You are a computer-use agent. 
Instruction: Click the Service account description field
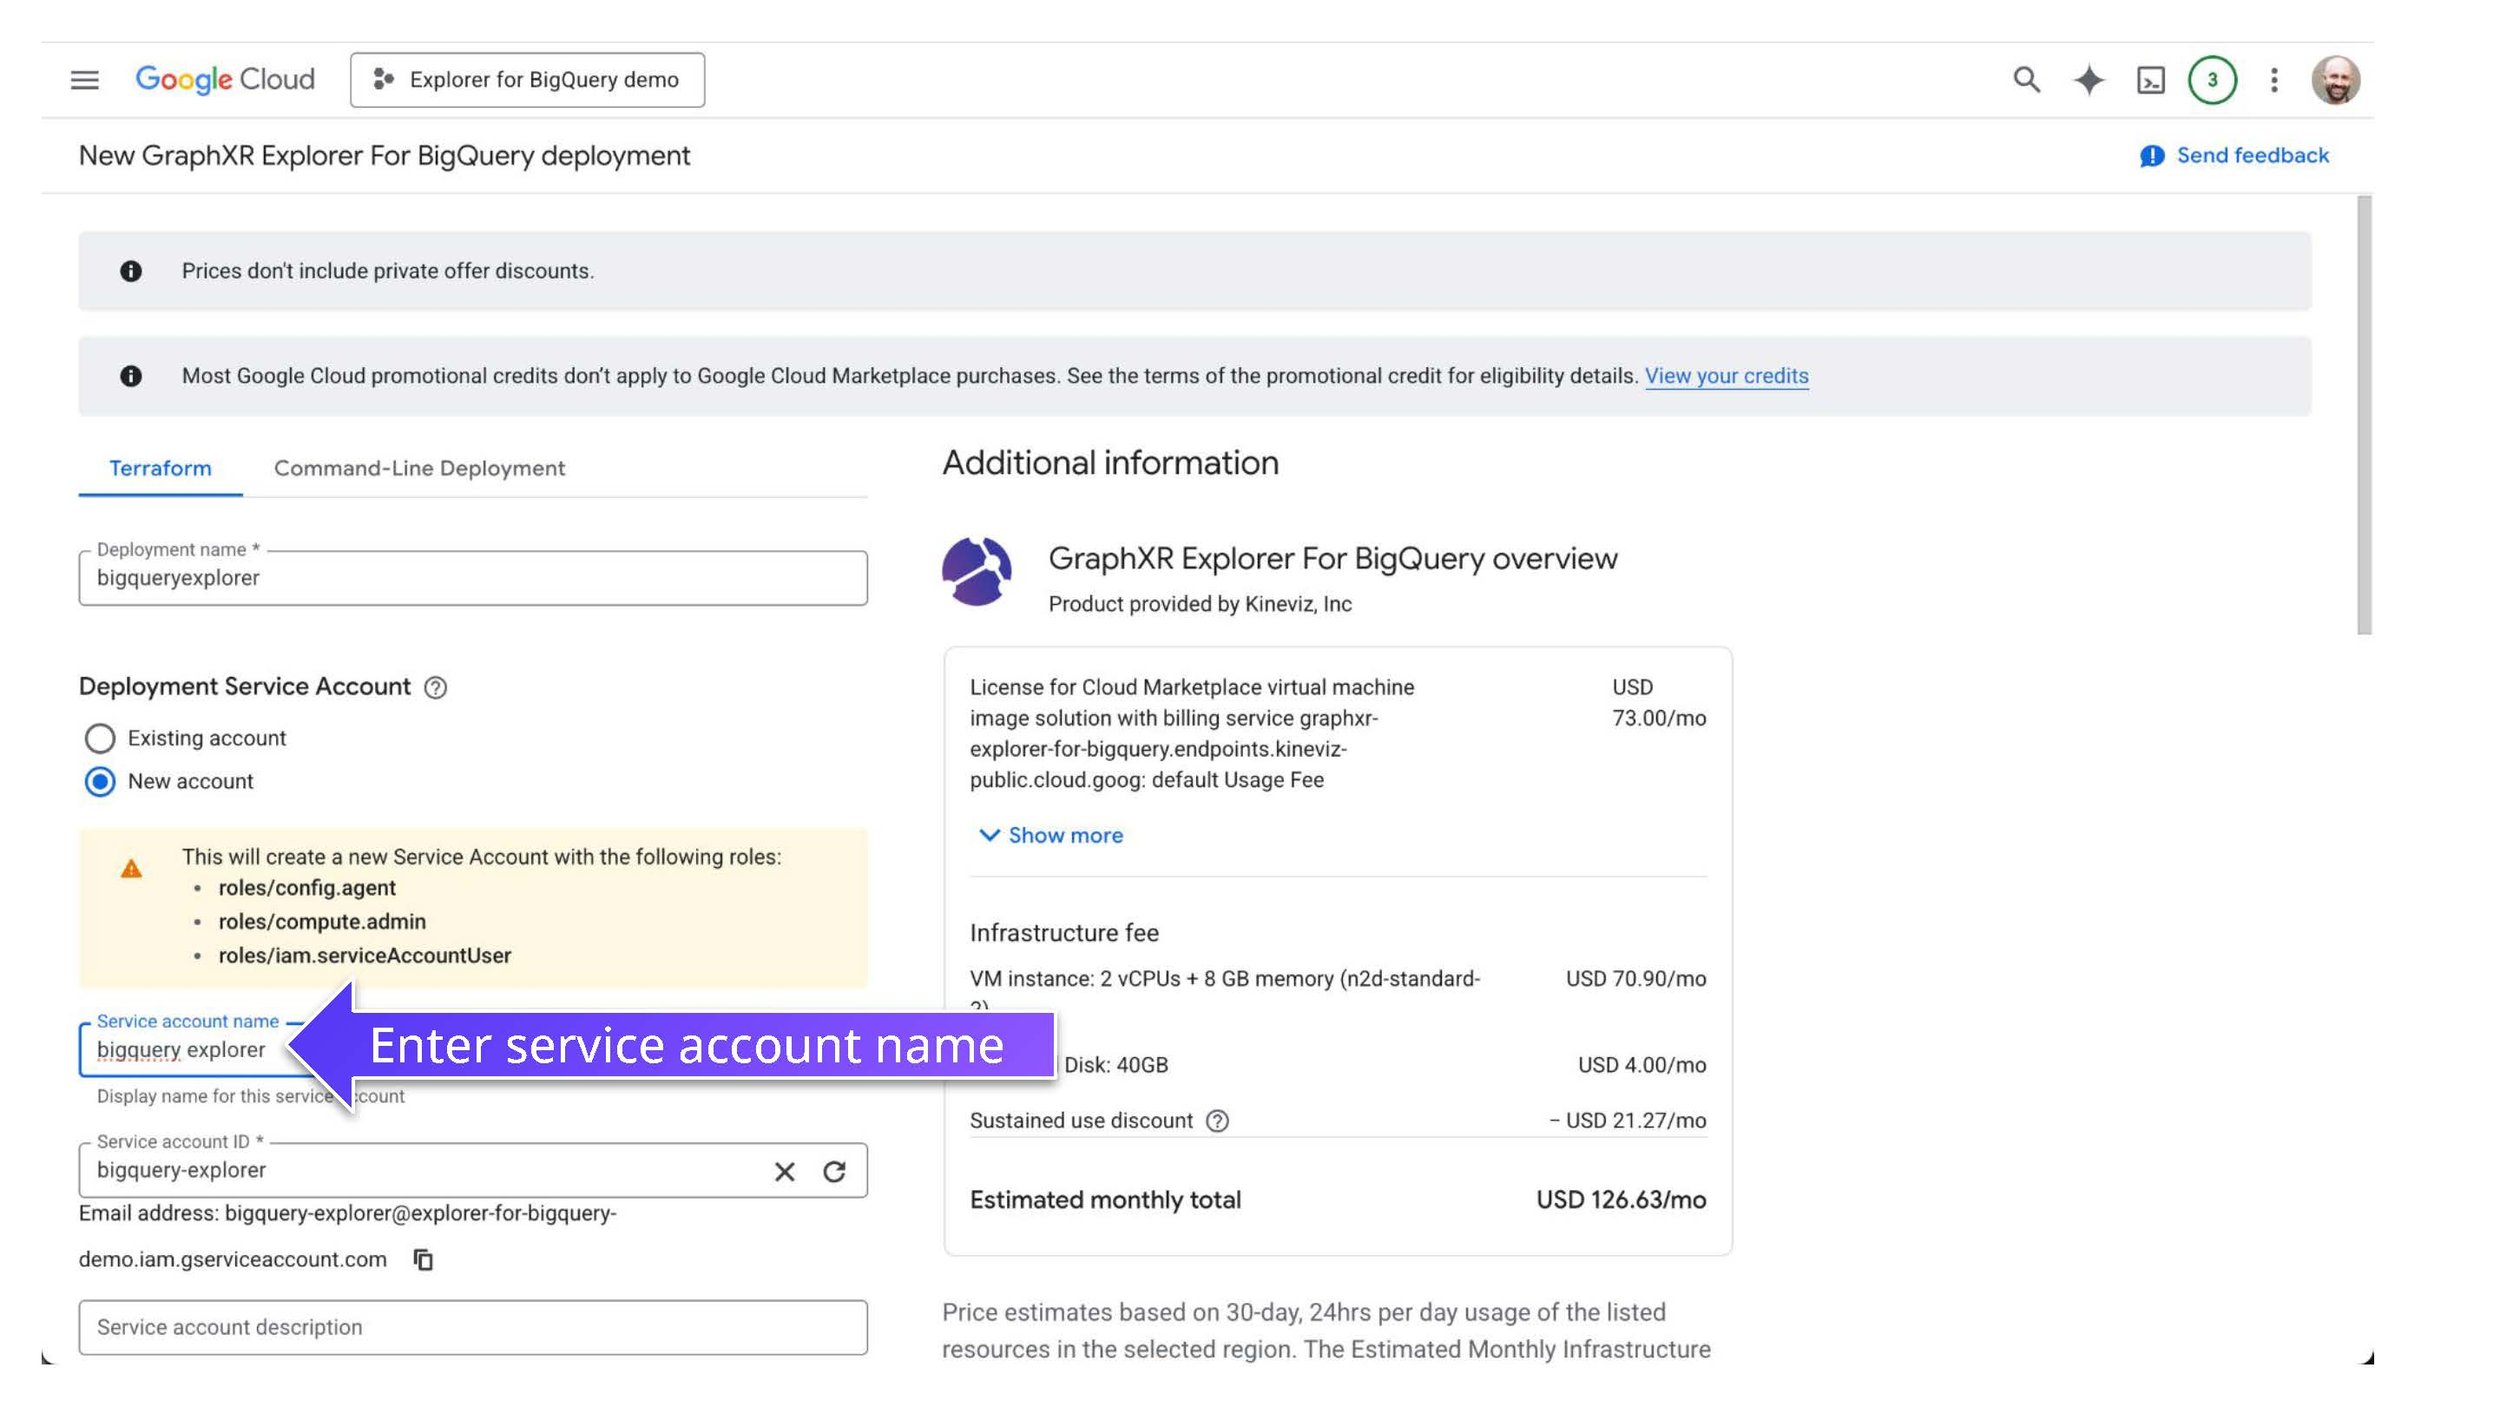(x=473, y=1327)
